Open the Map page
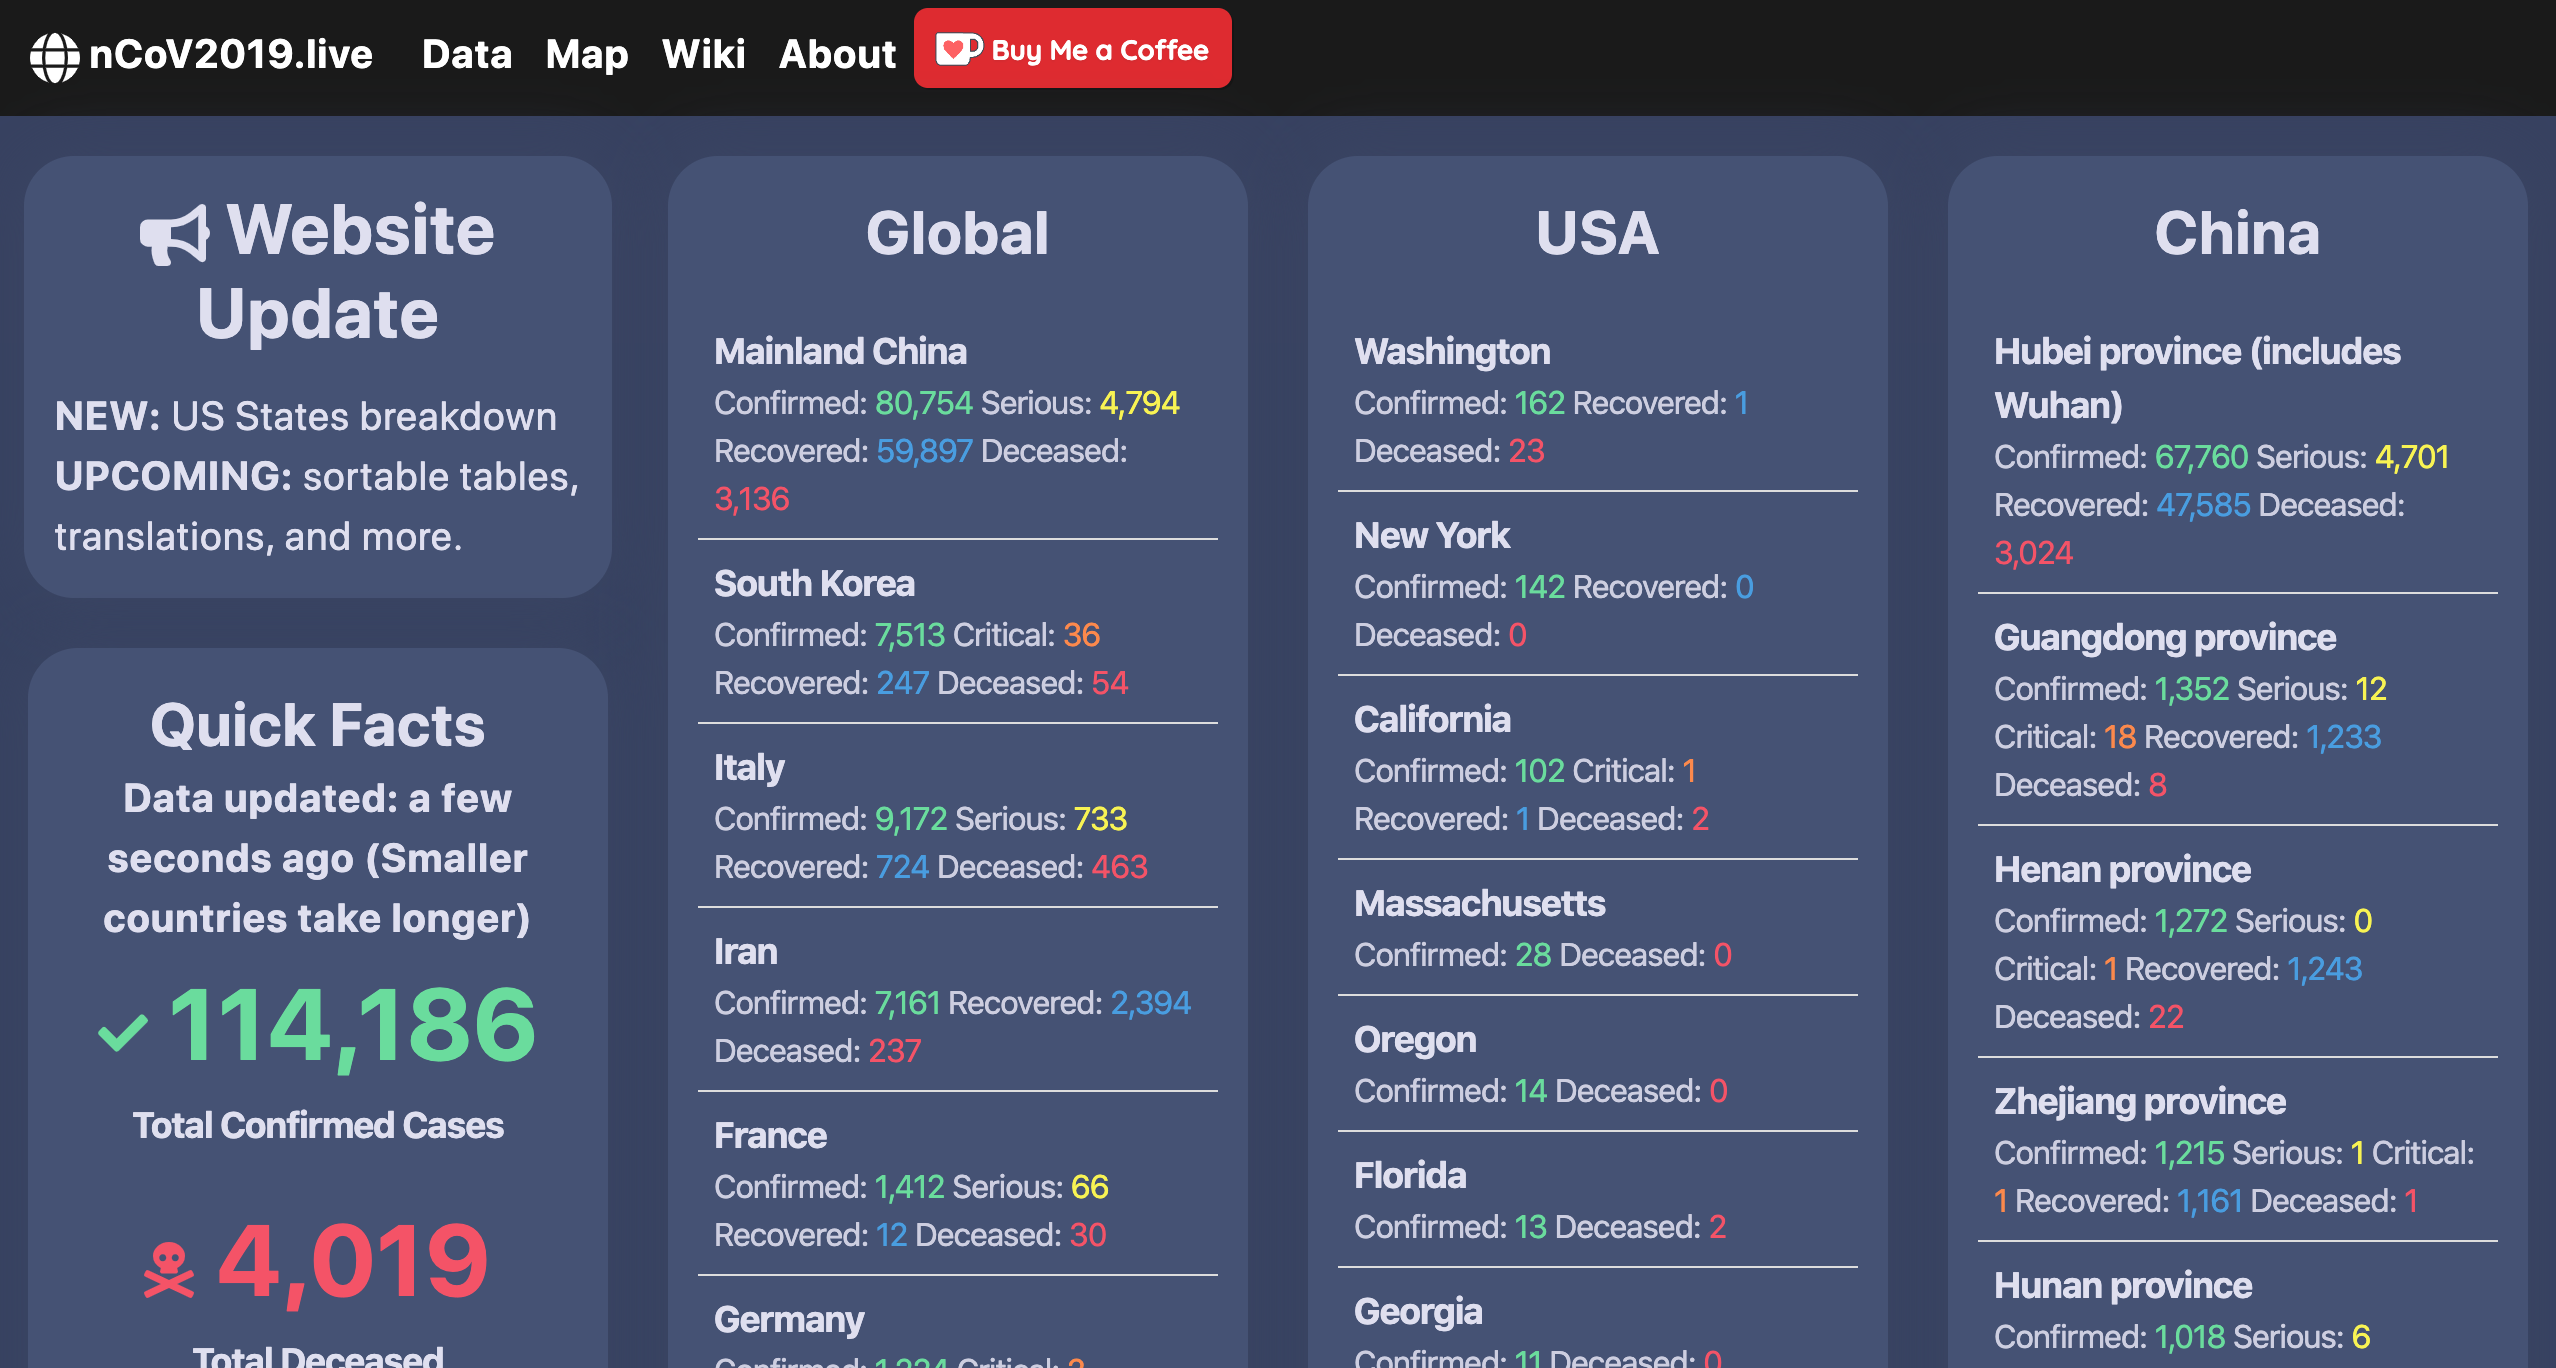 click(x=587, y=54)
